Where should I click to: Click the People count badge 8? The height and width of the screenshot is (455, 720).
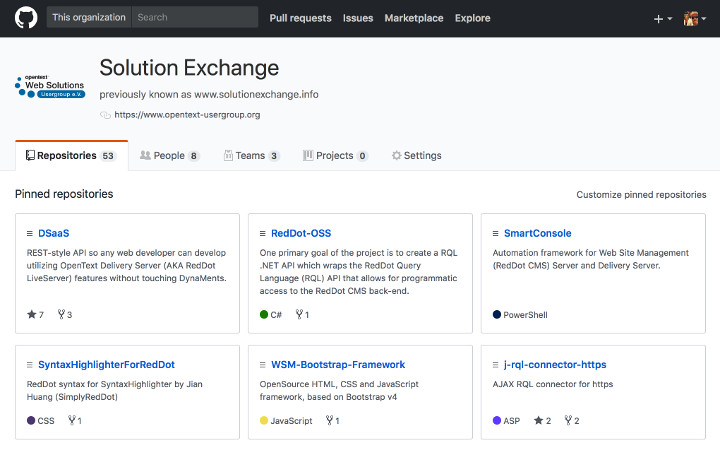[x=194, y=156]
